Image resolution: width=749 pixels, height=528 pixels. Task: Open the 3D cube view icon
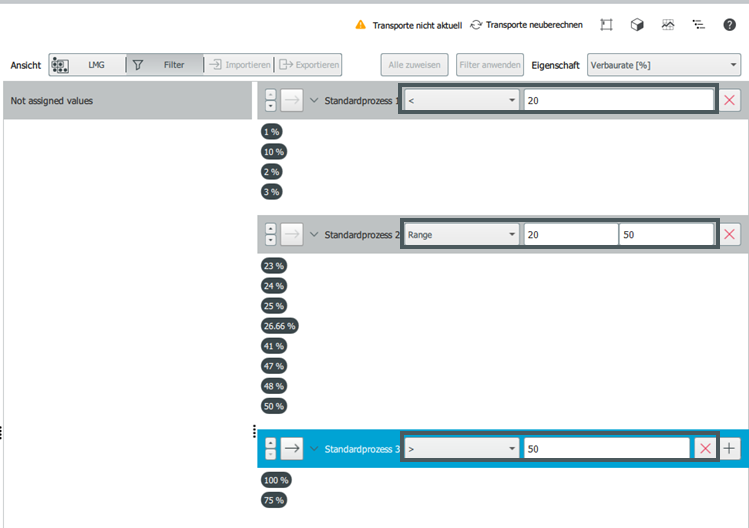(637, 24)
